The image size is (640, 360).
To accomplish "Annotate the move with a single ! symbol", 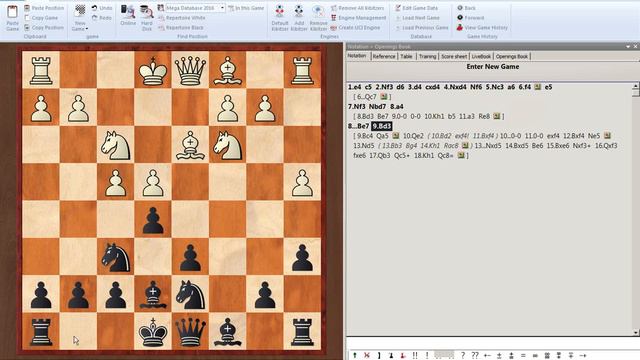I will 427,356.
